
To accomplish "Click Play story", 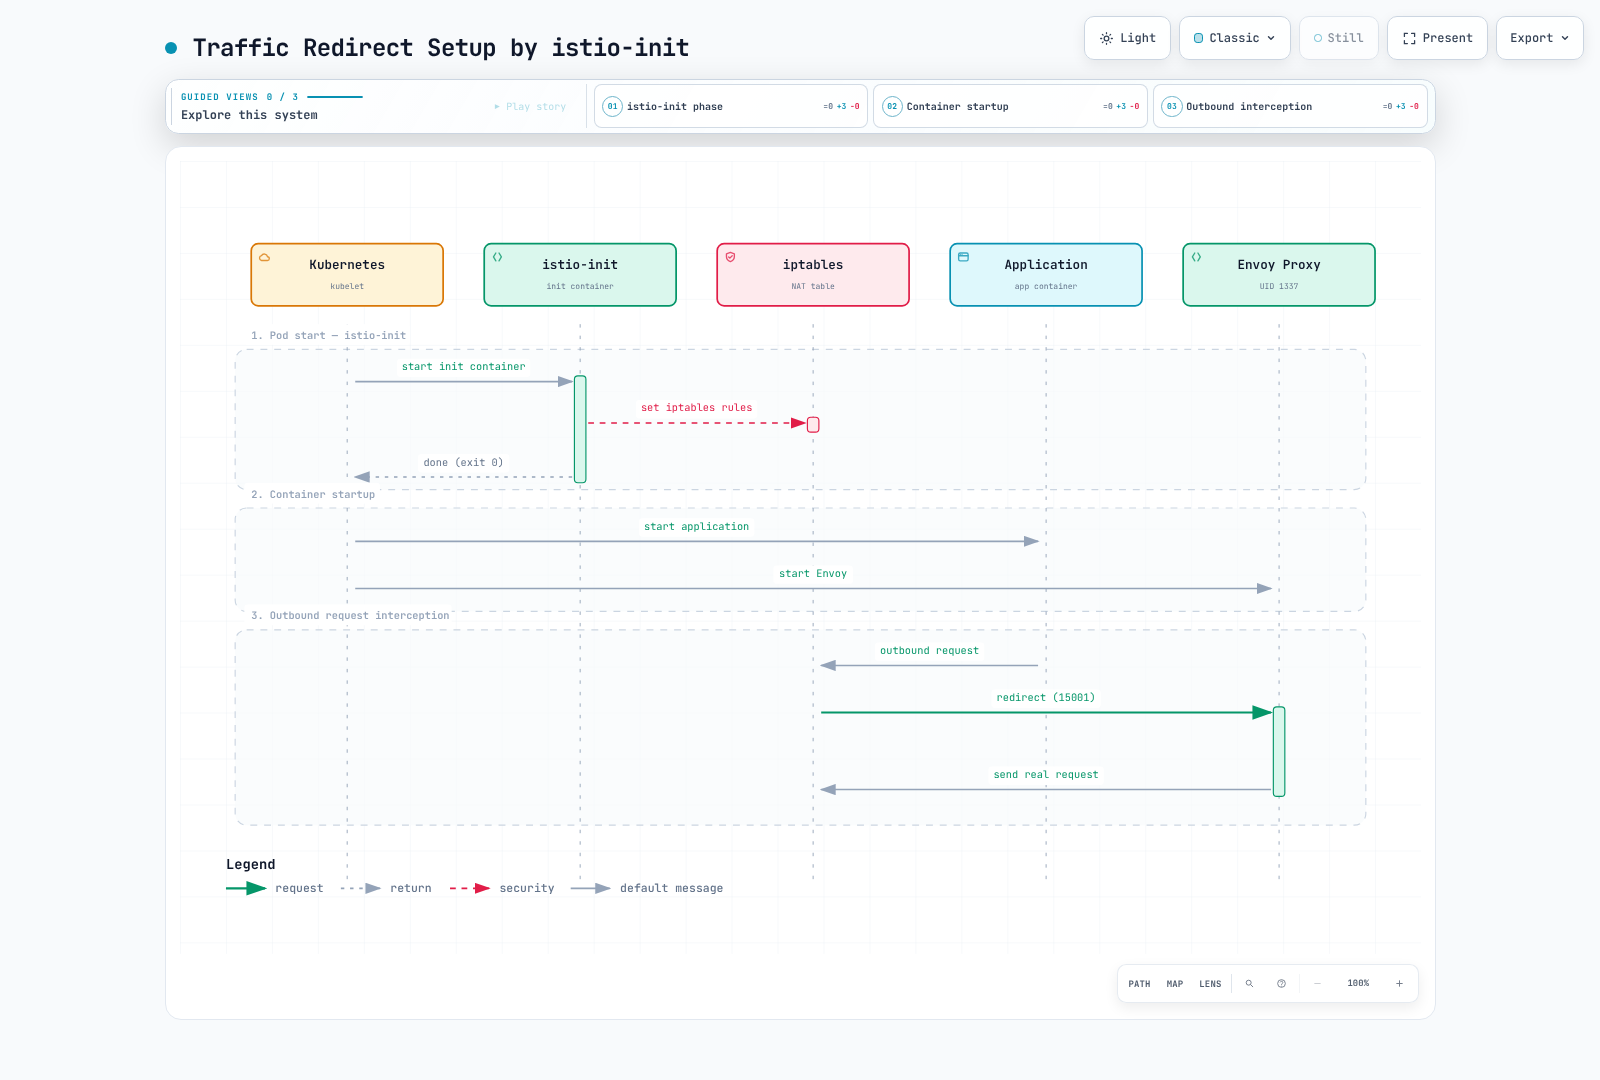I will click(x=530, y=107).
